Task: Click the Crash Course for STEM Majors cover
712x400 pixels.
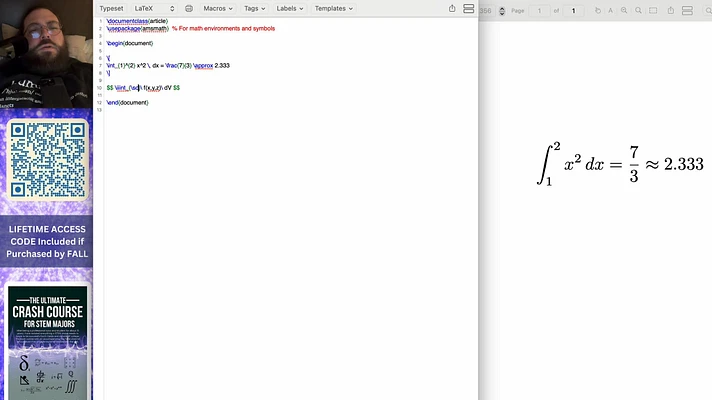Action: (x=47, y=343)
